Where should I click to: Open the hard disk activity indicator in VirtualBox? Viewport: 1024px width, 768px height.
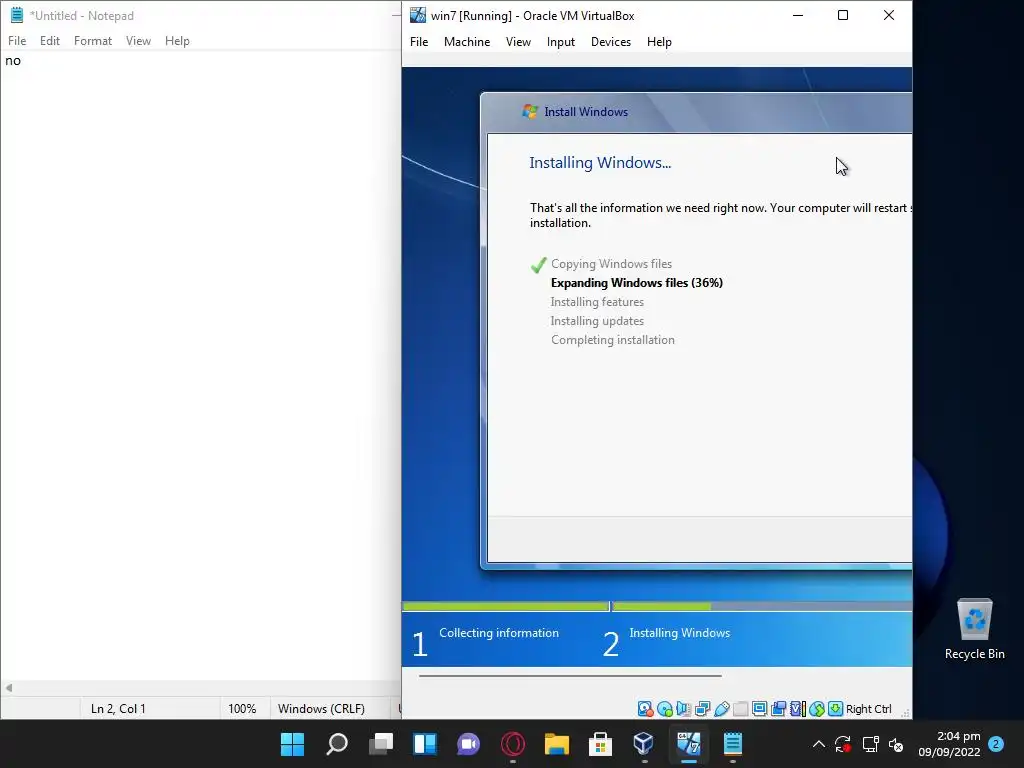645,709
